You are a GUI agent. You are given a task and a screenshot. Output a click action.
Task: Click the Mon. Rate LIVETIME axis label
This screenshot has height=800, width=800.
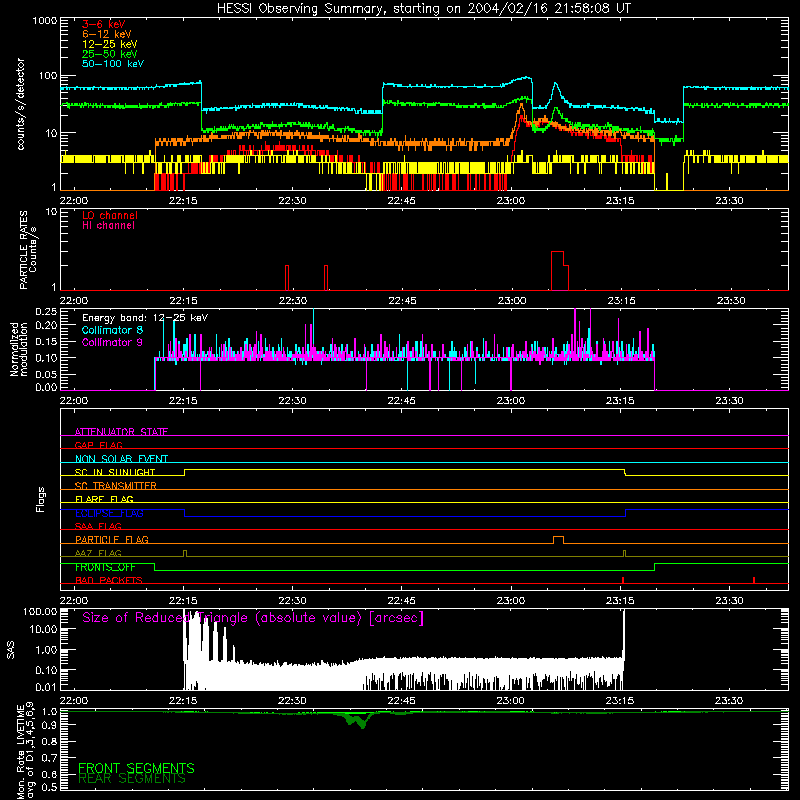(26, 752)
